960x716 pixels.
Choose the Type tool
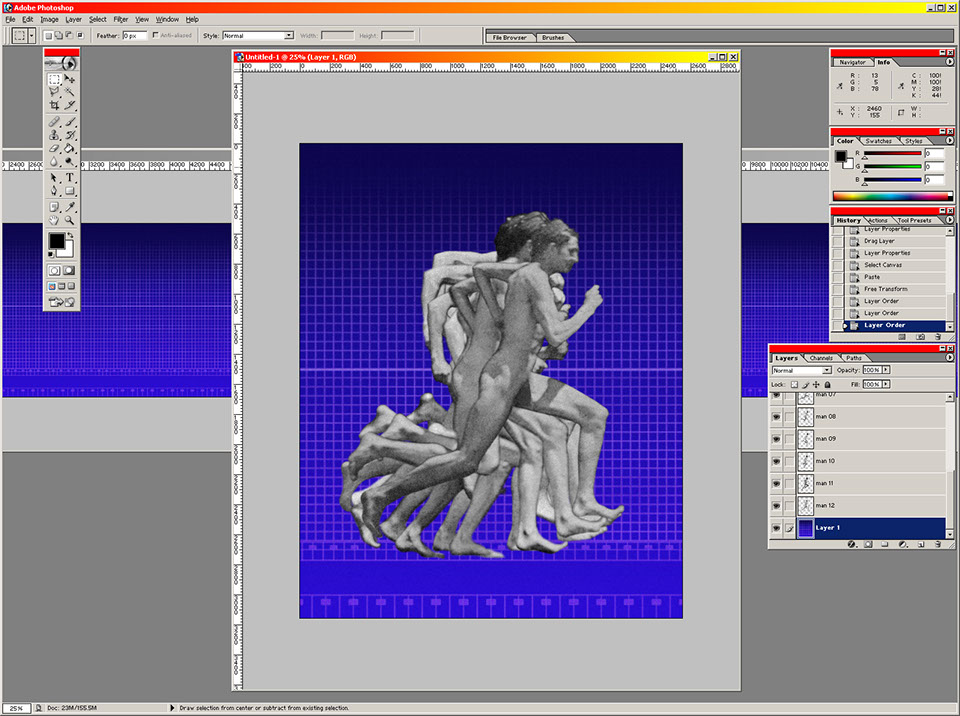point(70,178)
